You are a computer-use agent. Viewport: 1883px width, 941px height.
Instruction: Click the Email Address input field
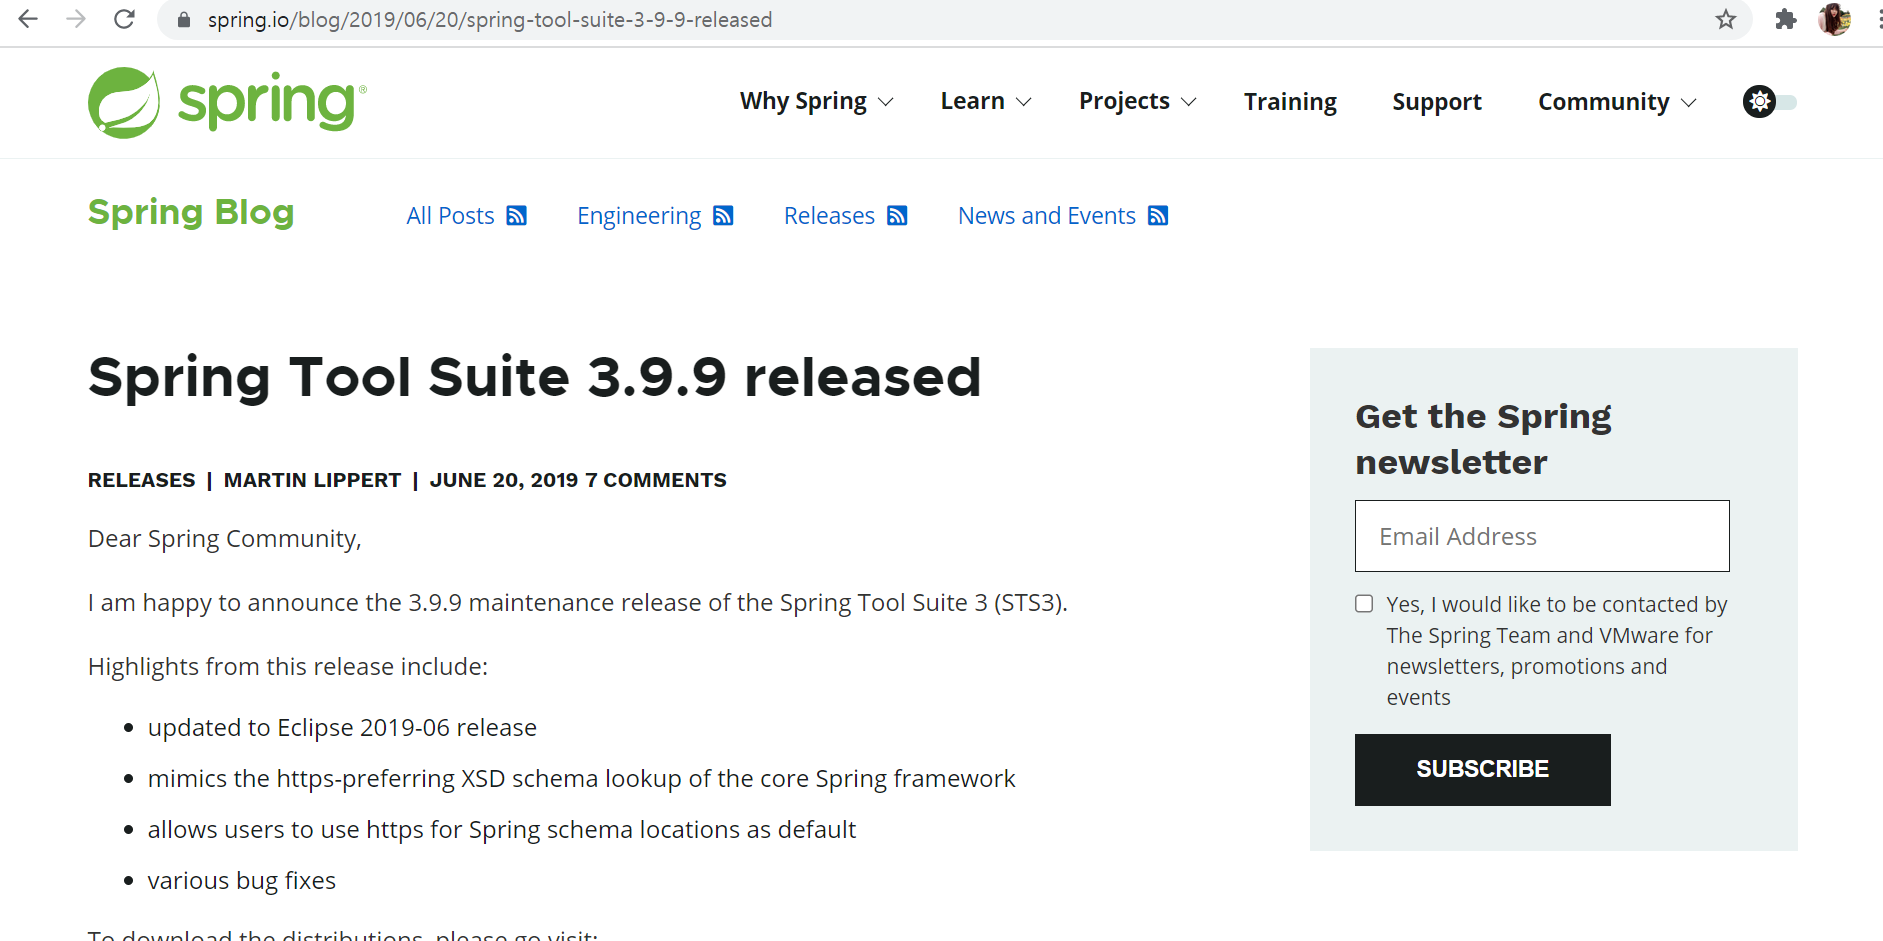click(1542, 536)
